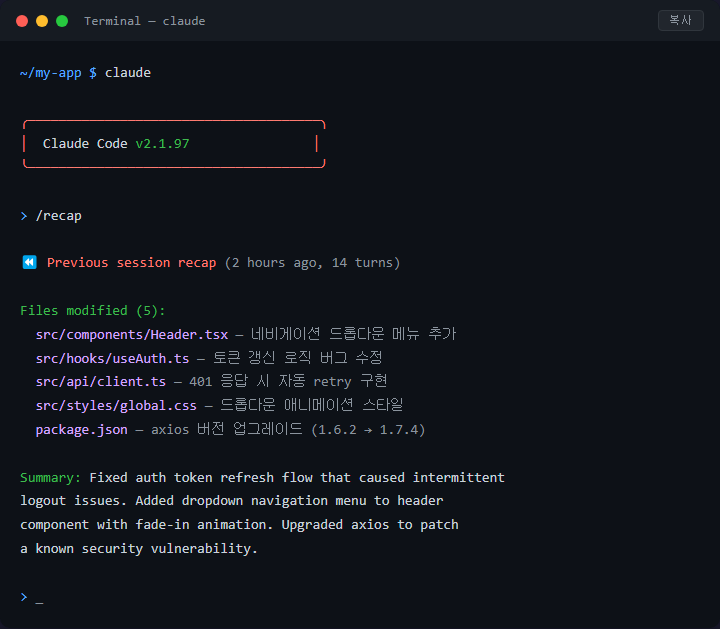Click 'component with fade-in animation' summary line
This screenshot has height=629, width=720.
[x=239, y=525]
